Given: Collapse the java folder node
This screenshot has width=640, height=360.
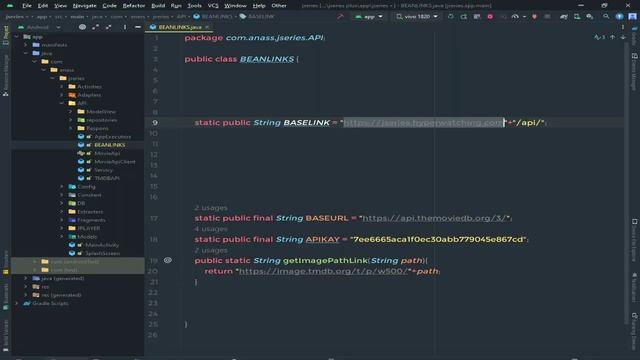Looking at the screenshot, I should coord(26,53).
